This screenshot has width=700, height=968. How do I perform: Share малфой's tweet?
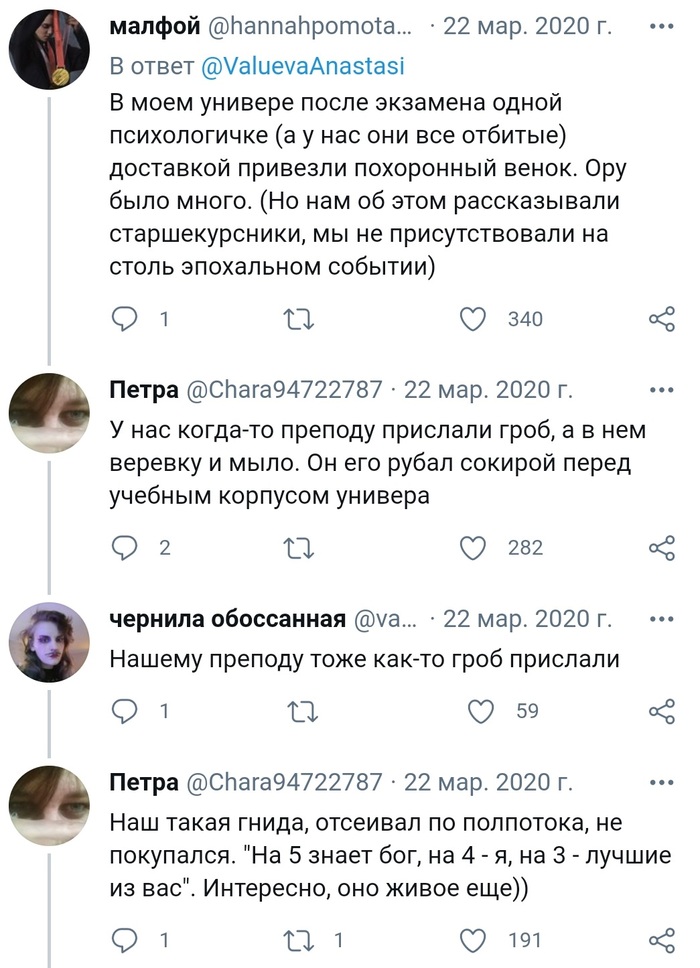pyautogui.click(x=662, y=319)
